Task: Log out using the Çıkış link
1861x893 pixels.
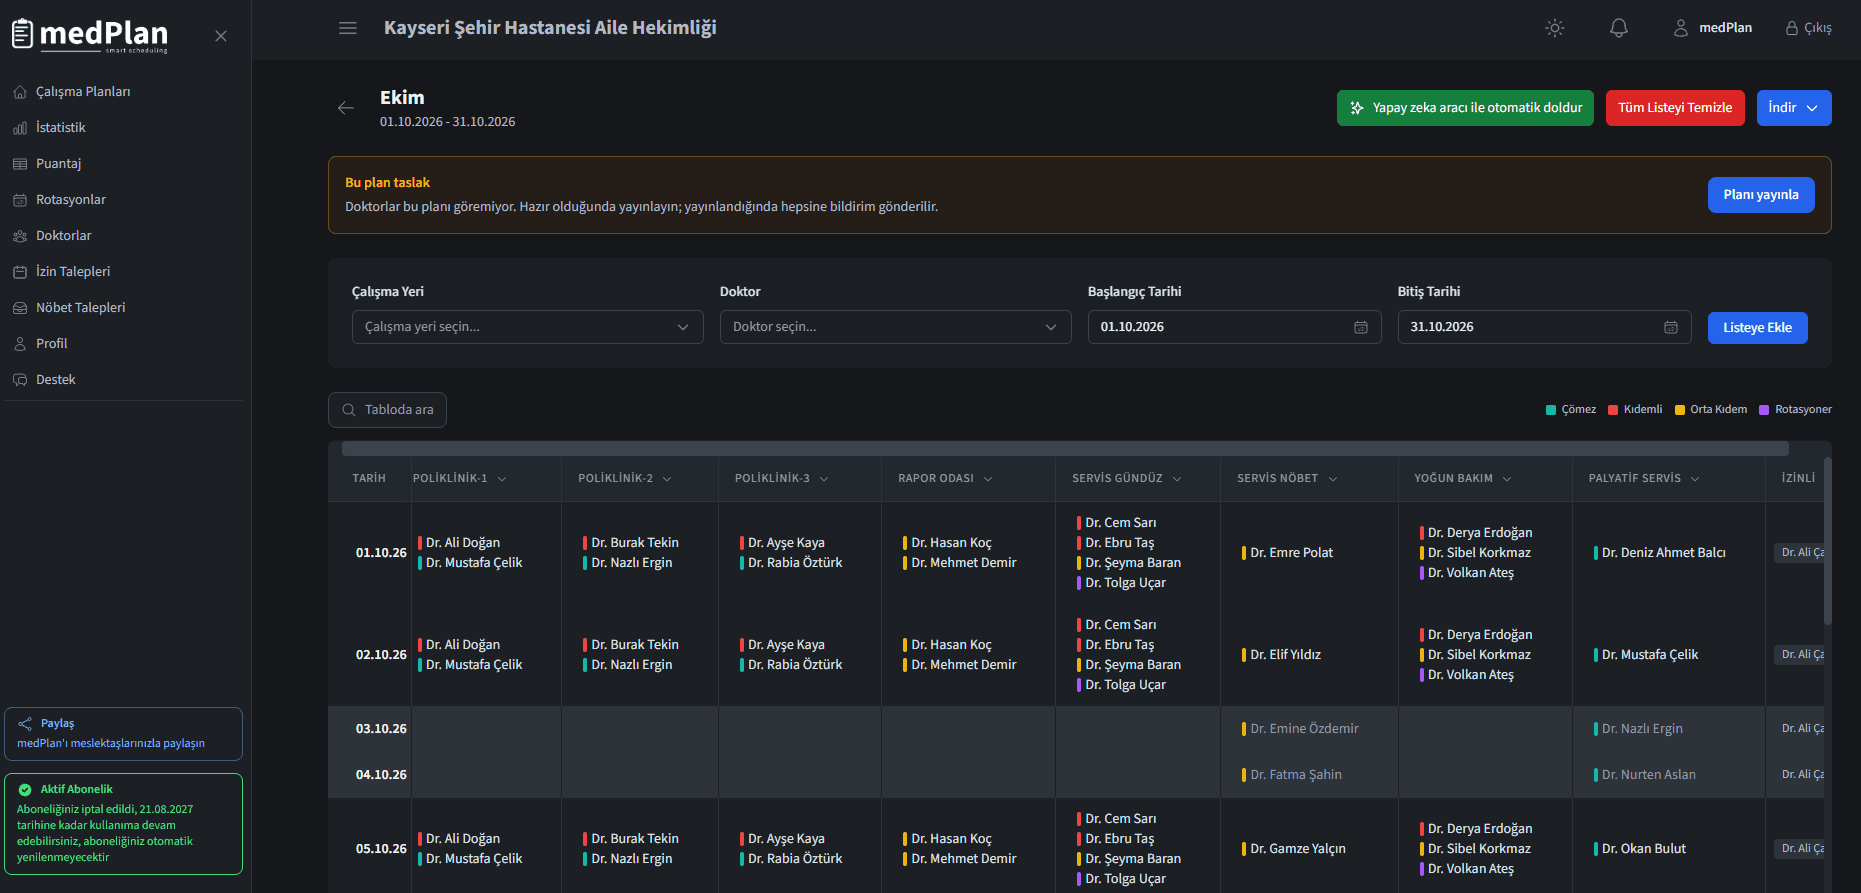Action: 1809,28
